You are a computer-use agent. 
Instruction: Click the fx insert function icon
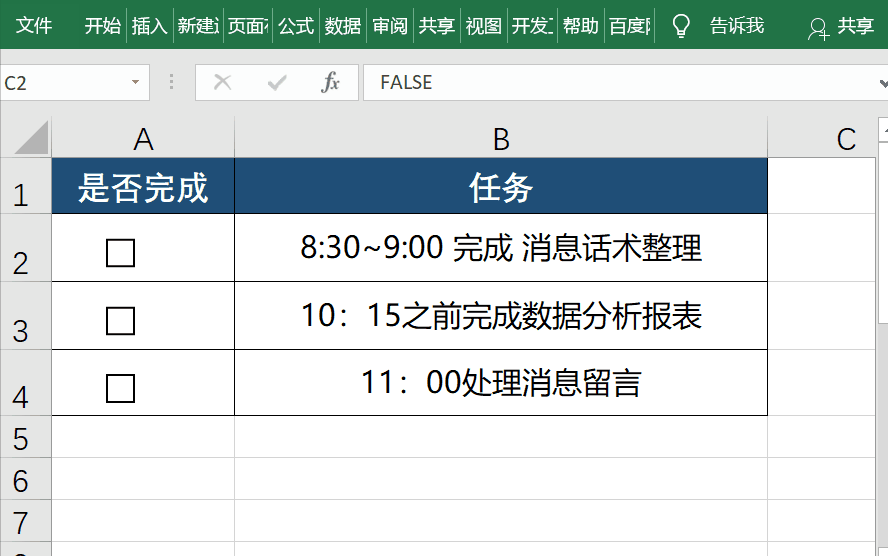(330, 83)
